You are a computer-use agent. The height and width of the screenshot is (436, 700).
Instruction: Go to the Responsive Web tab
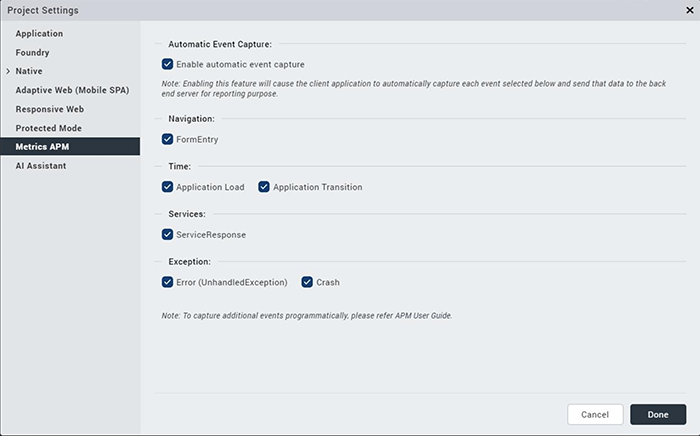coord(49,109)
